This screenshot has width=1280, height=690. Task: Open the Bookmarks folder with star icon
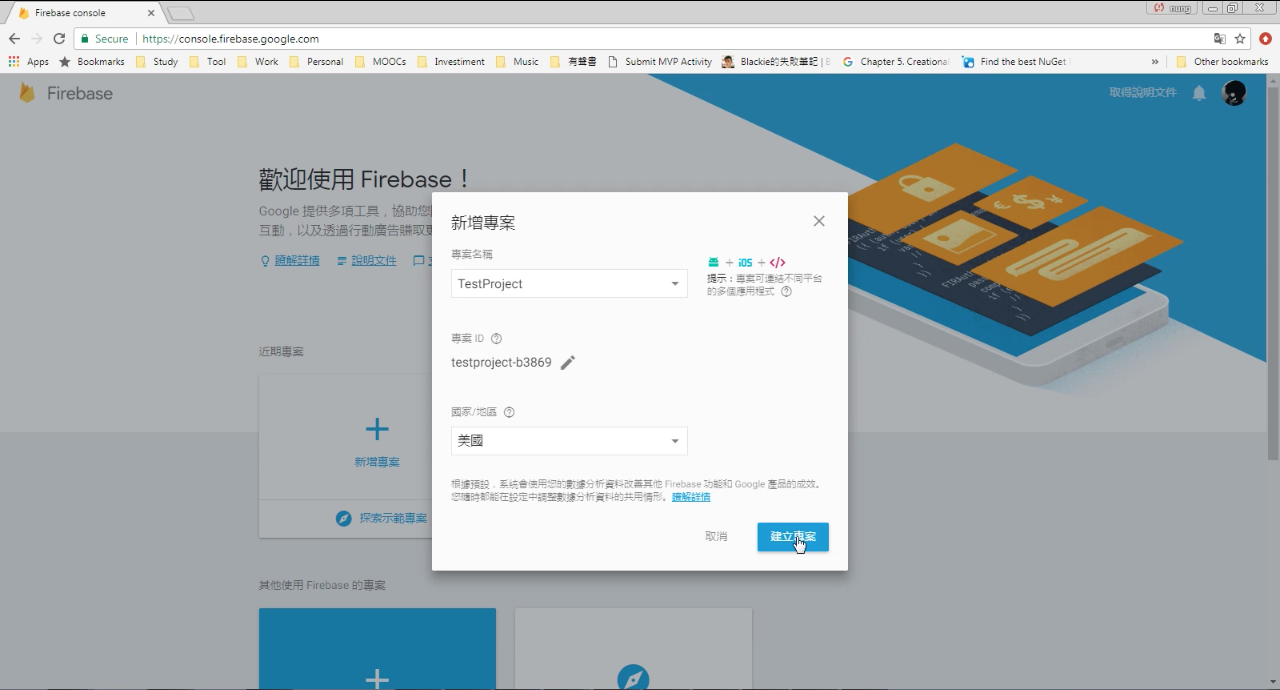click(92, 62)
